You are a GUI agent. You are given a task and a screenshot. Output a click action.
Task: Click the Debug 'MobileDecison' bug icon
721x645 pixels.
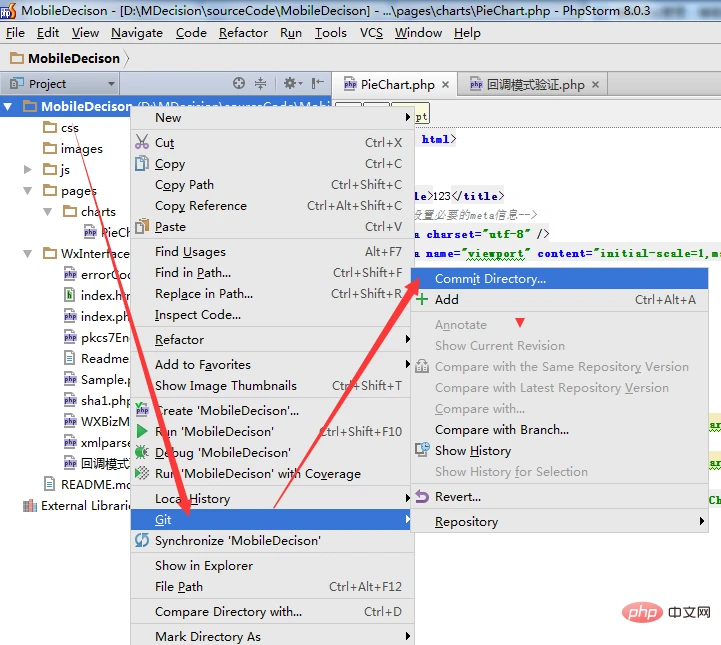142,452
